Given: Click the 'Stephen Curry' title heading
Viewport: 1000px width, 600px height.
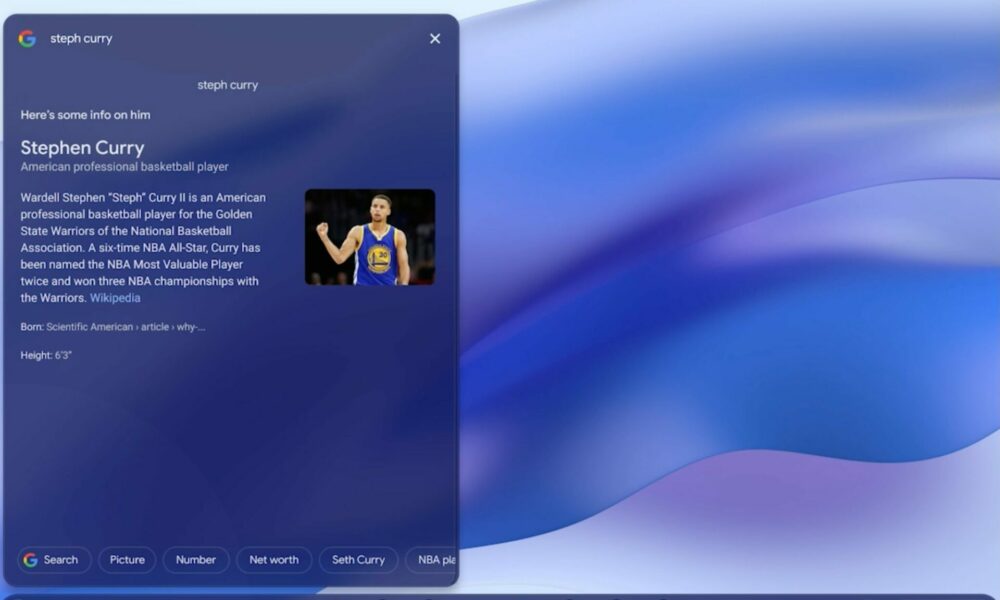Looking at the screenshot, I should pyautogui.click(x=82, y=147).
